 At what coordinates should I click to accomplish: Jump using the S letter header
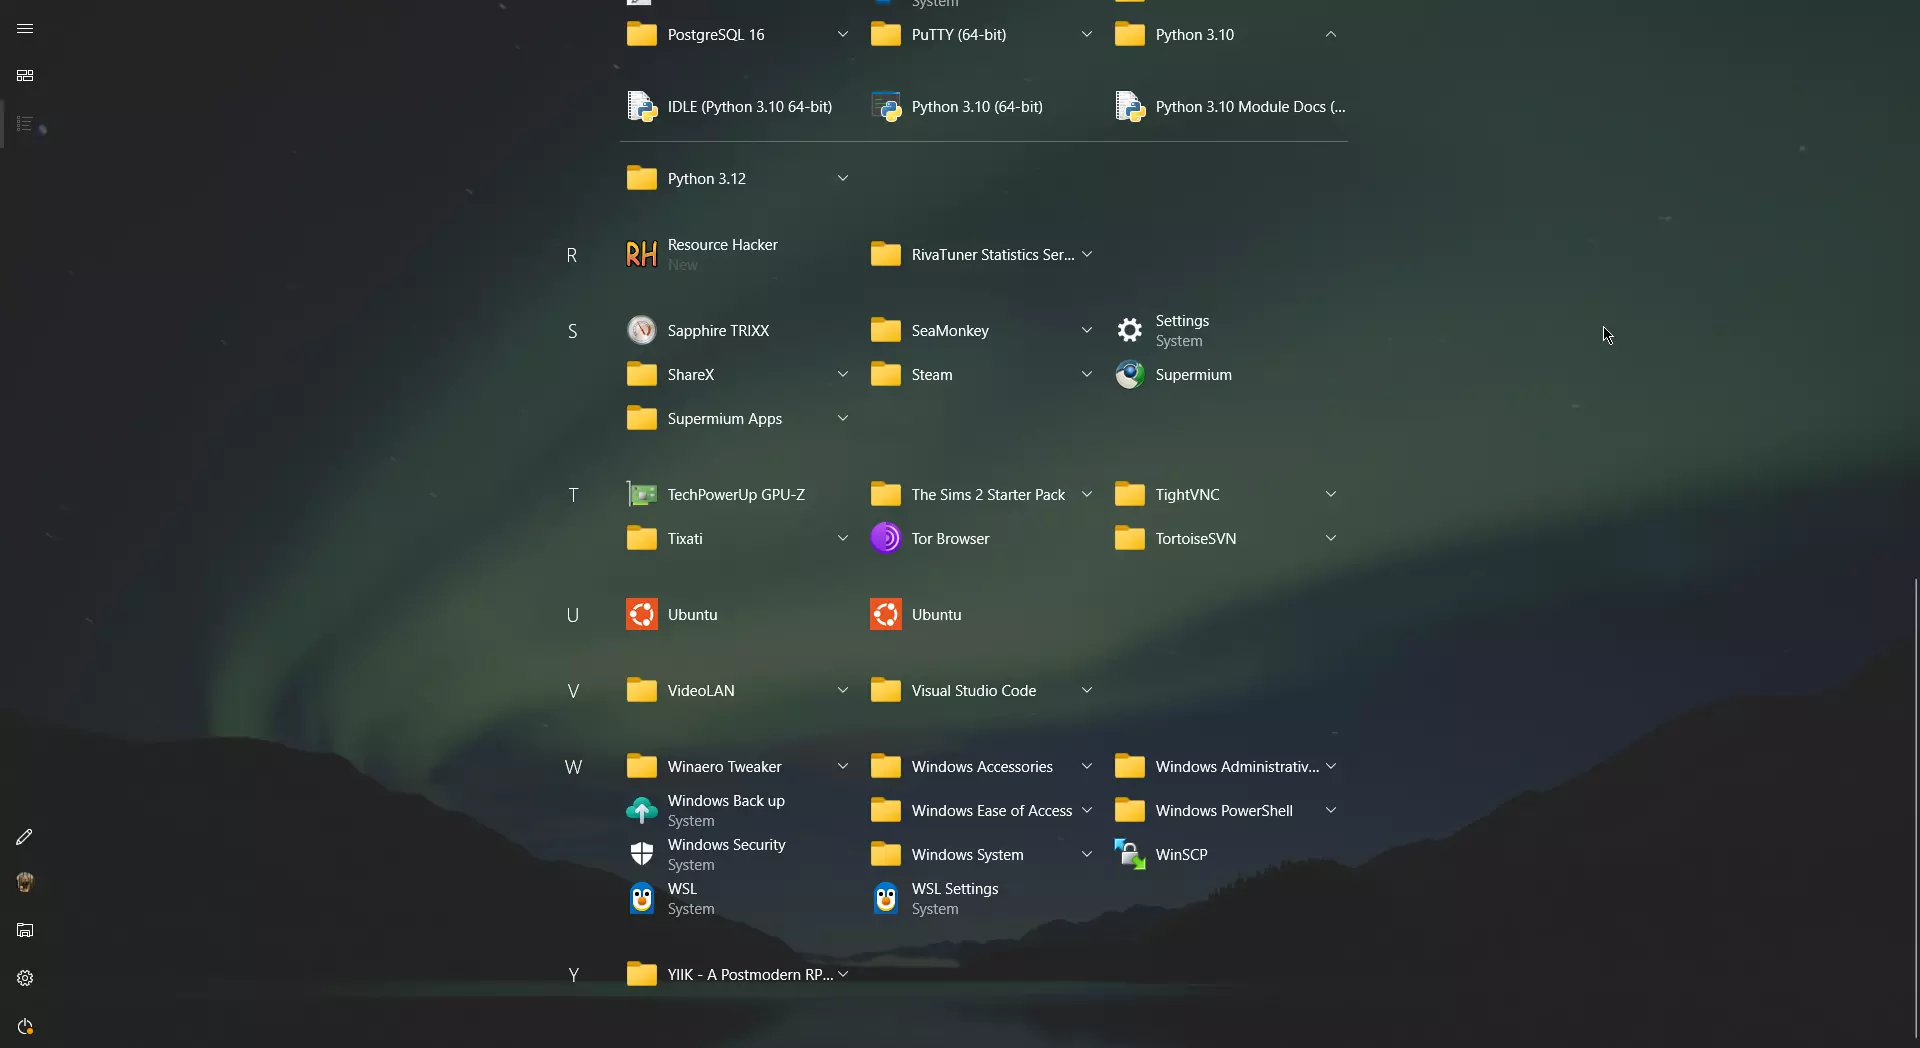[x=572, y=331]
